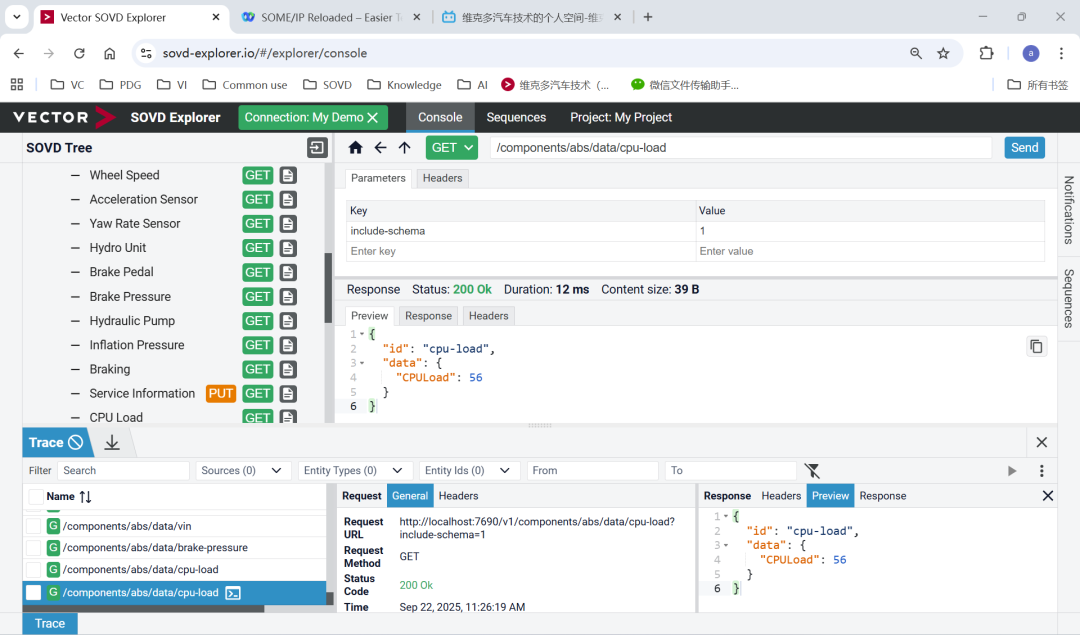Open Brake Pedal documentation icon

click(x=288, y=272)
